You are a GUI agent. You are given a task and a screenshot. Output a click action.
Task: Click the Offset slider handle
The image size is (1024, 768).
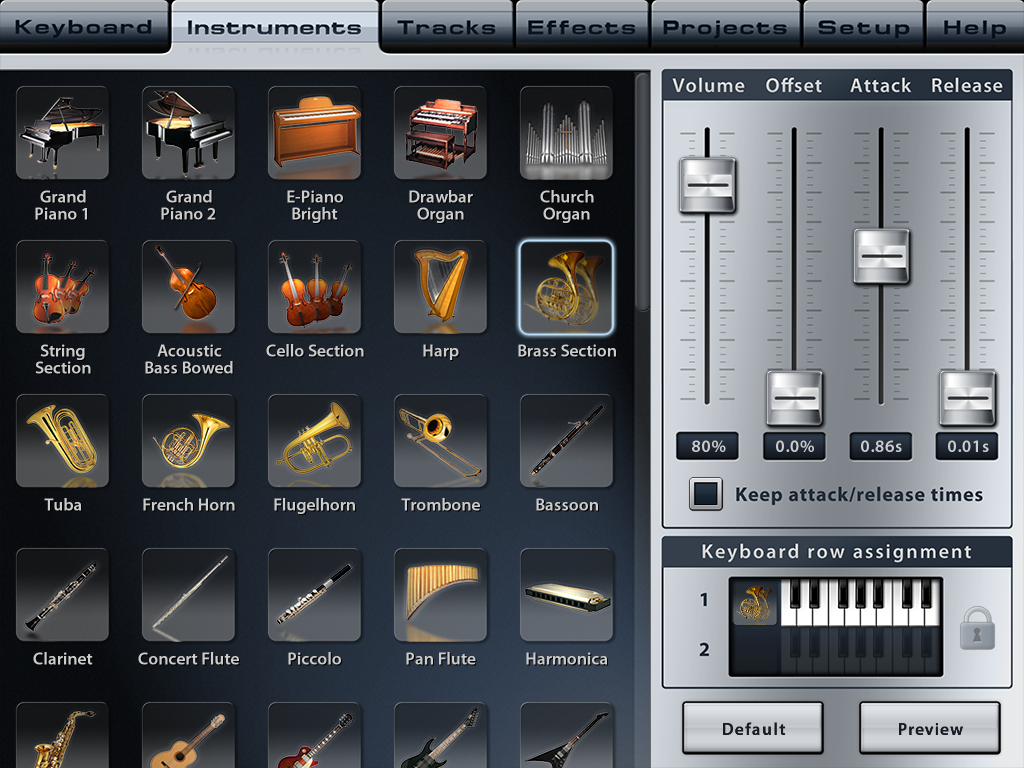coord(794,398)
